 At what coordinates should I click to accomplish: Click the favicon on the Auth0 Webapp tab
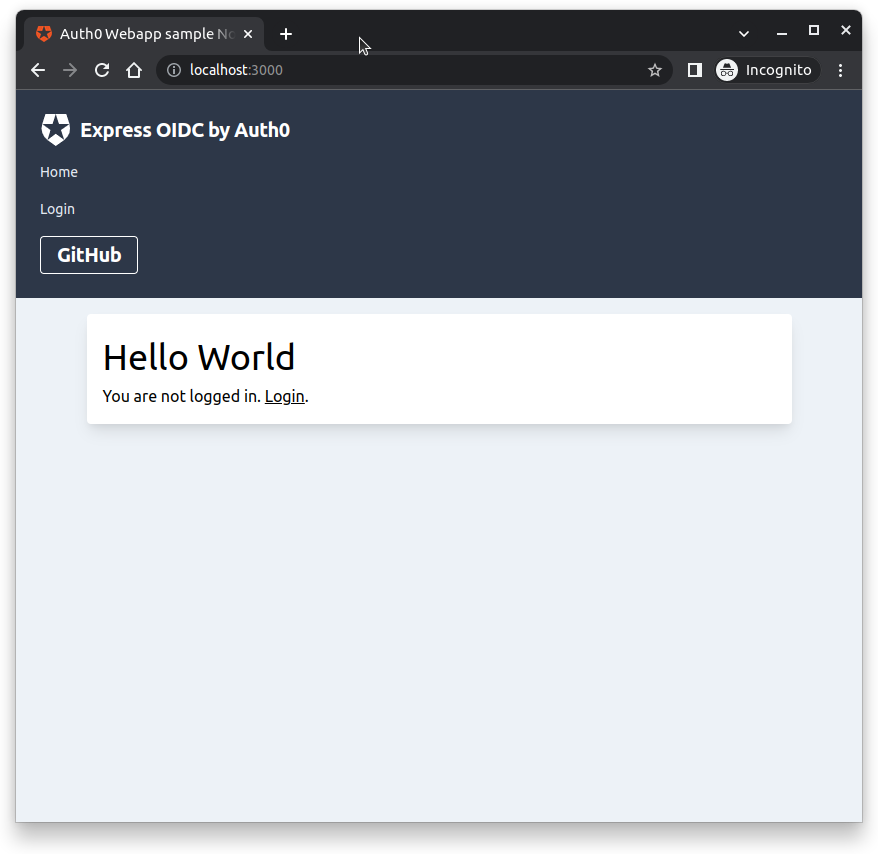[x=43, y=33]
